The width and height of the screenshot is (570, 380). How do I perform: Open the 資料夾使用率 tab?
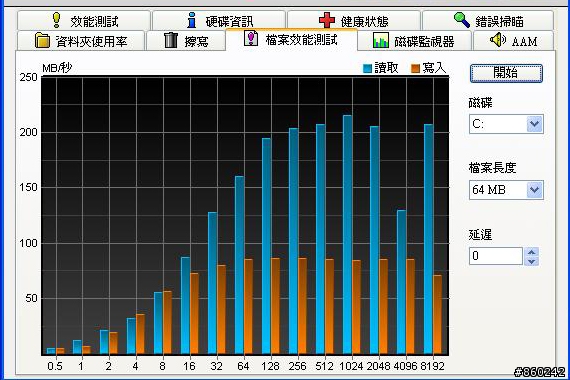[81, 40]
